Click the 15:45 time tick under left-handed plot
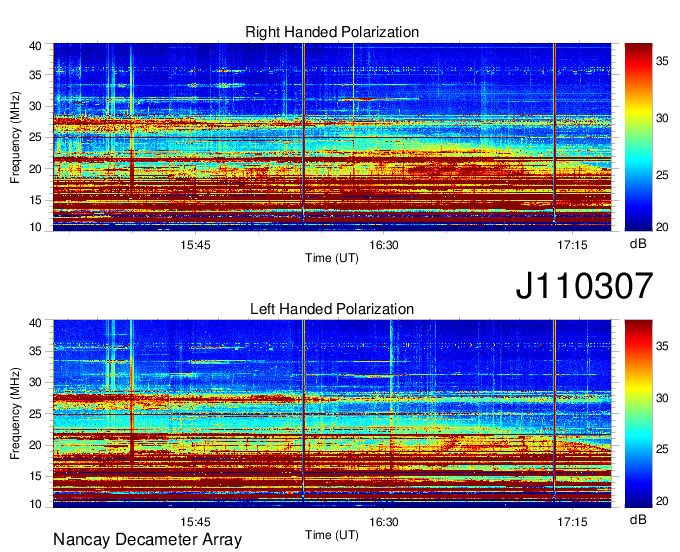Viewport: 680px width, 552px height. click(195, 522)
